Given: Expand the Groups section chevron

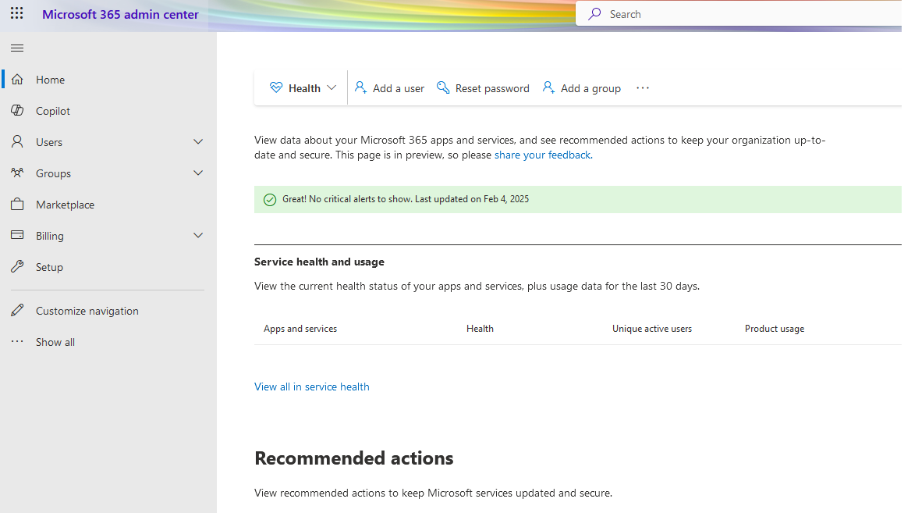Looking at the screenshot, I should coord(198,173).
